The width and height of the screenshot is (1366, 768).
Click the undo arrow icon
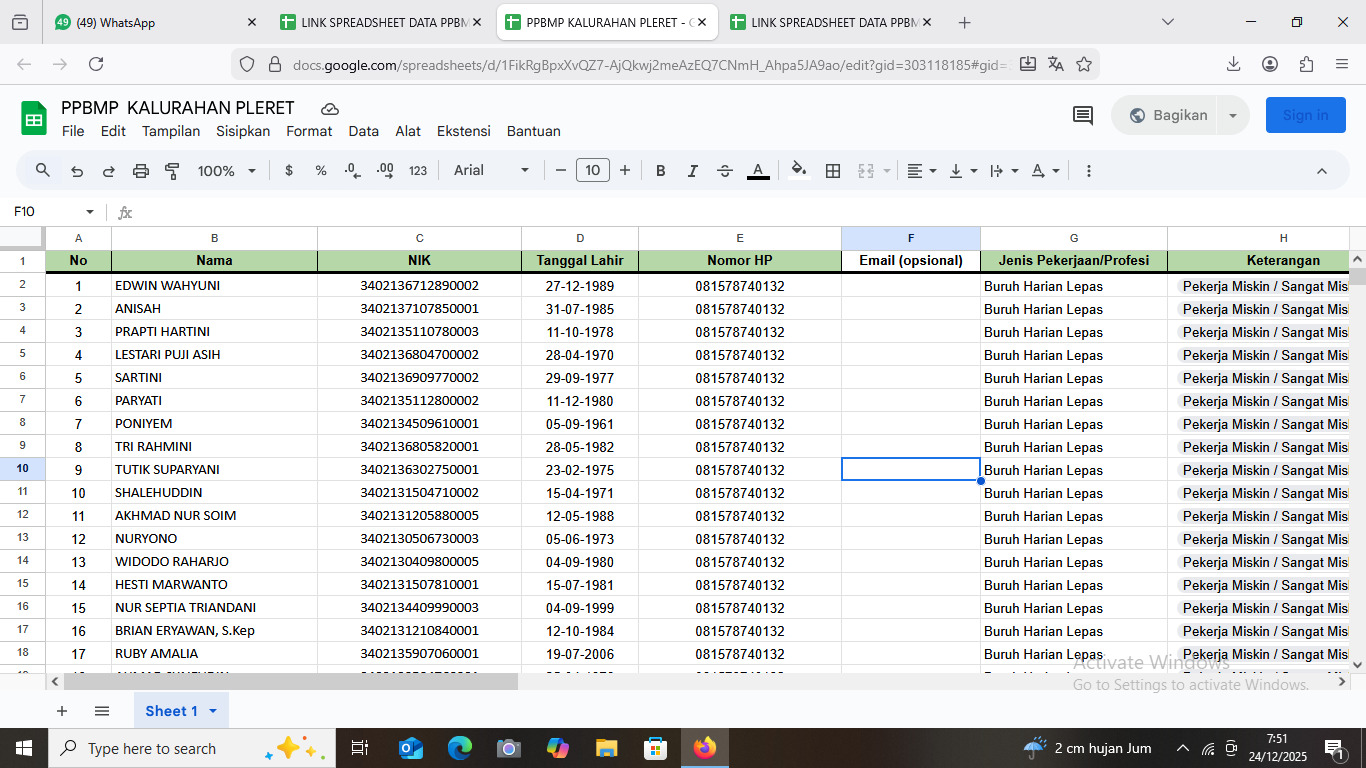tap(77, 171)
